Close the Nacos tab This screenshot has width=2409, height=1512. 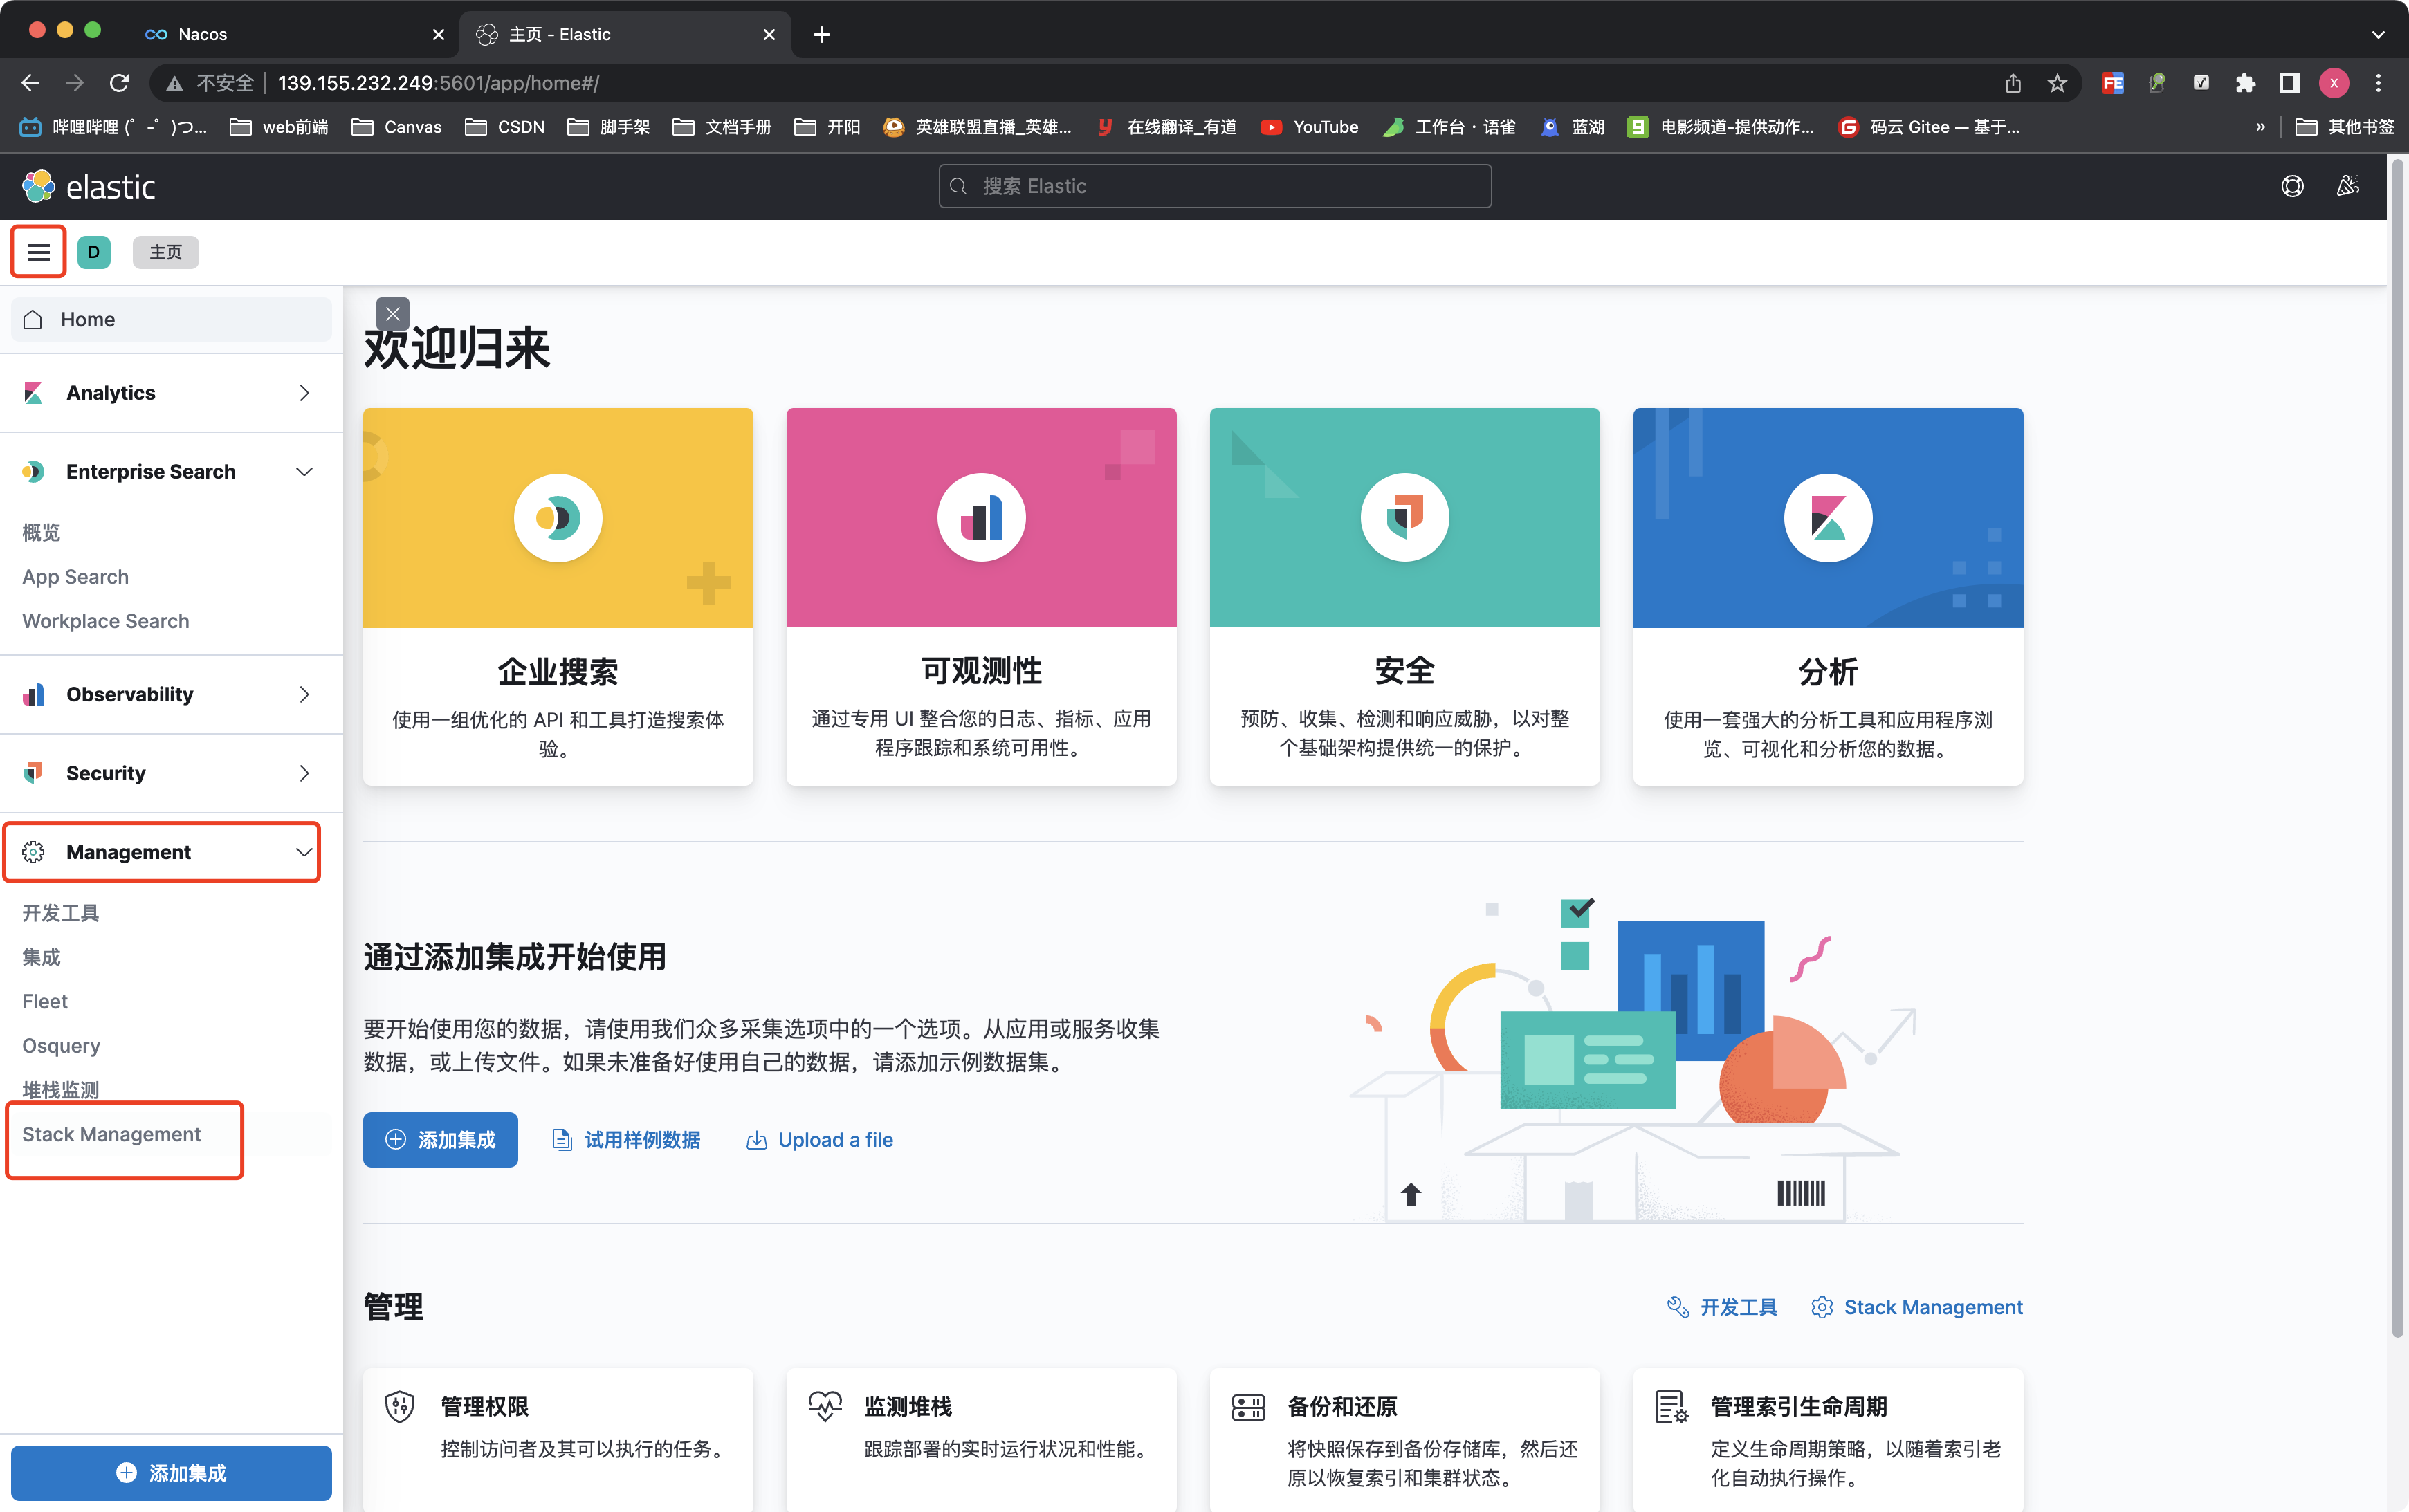point(438,34)
